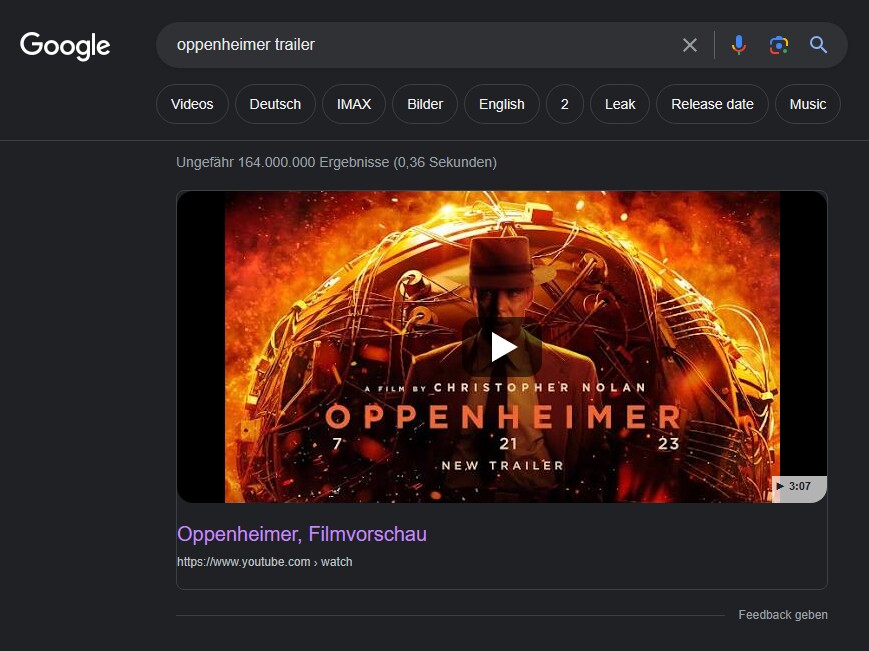This screenshot has height=651, width=869.
Task: Click the Google logo
Action: coord(64,44)
